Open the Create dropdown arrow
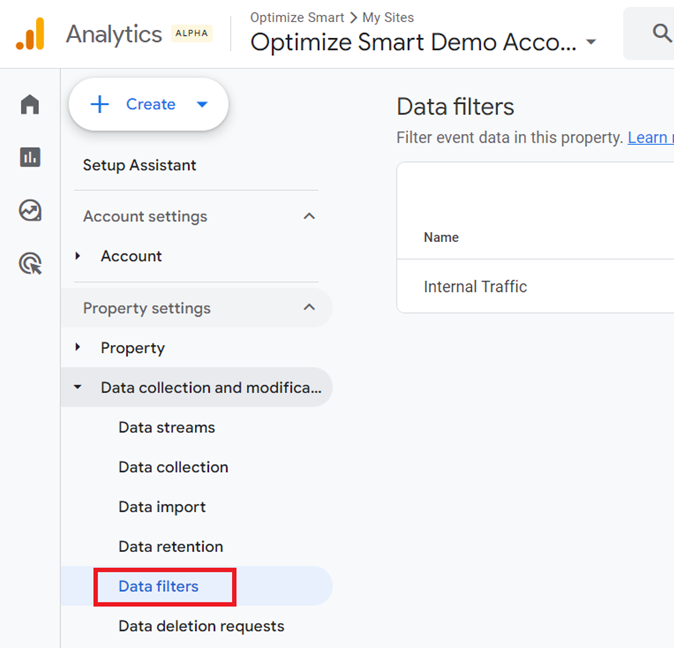This screenshot has height=648, width=674. click(x=202, y=104)
